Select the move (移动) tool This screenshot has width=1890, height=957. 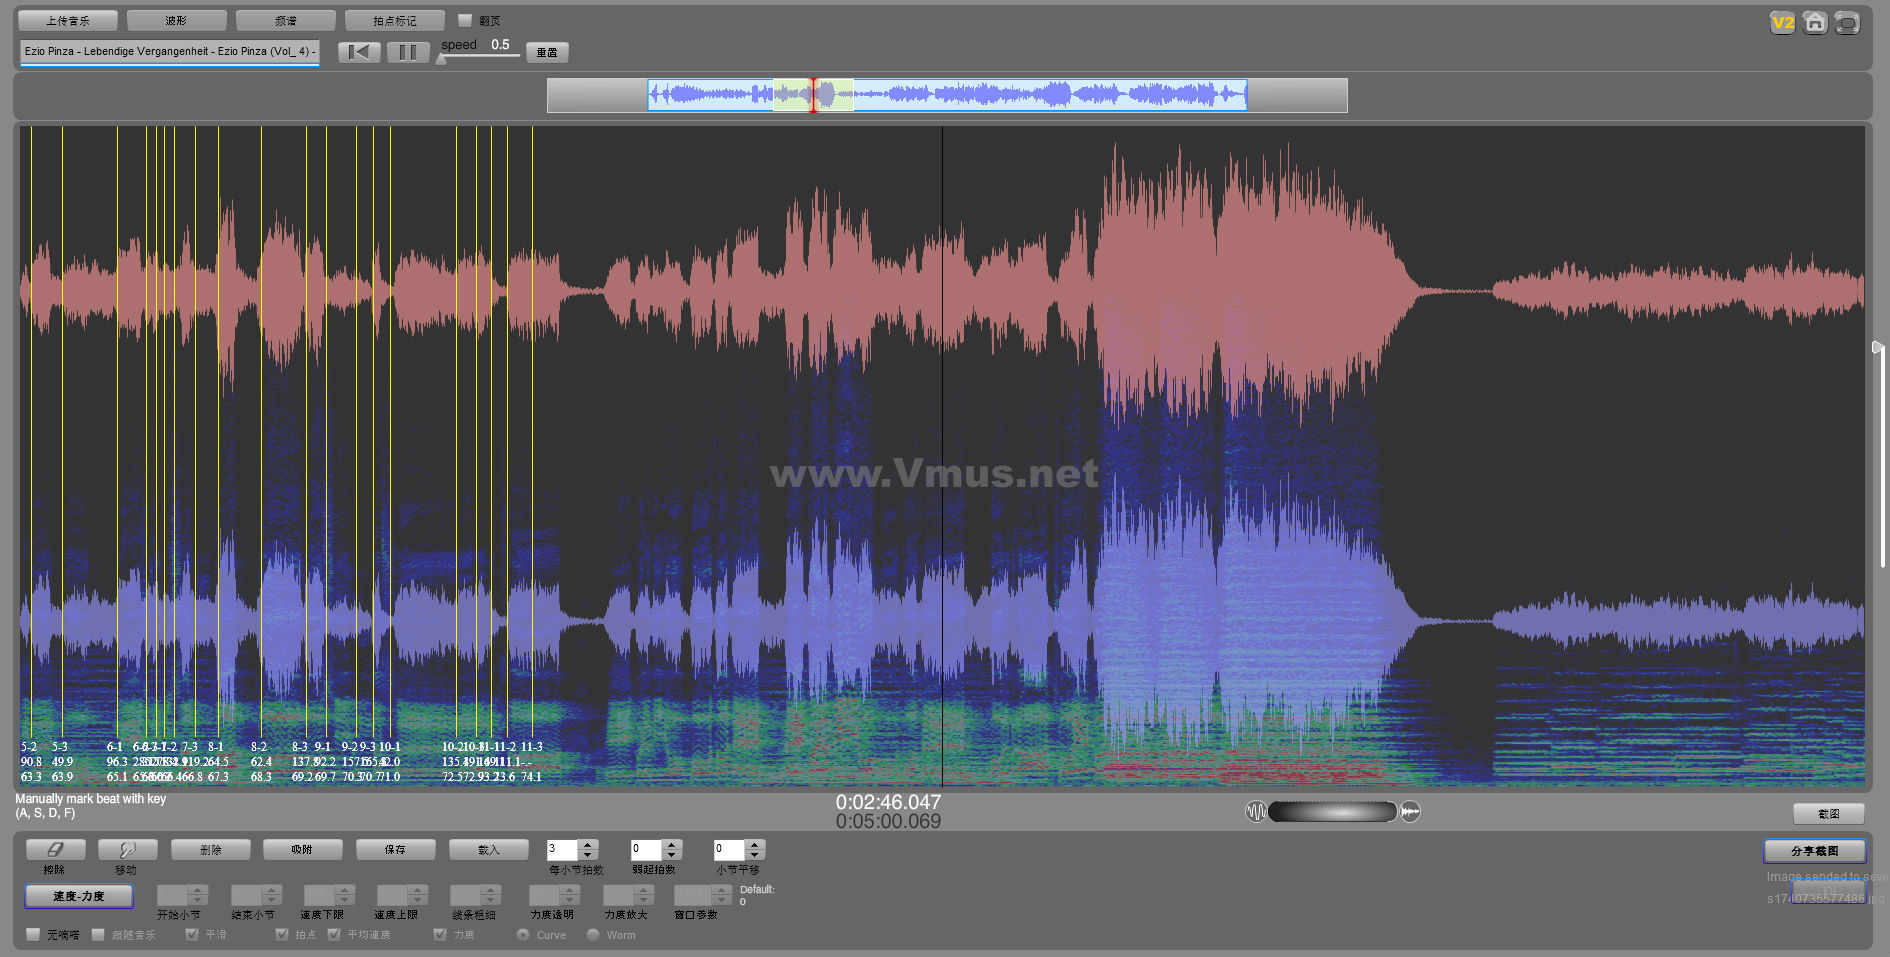[x=127, y=850]
